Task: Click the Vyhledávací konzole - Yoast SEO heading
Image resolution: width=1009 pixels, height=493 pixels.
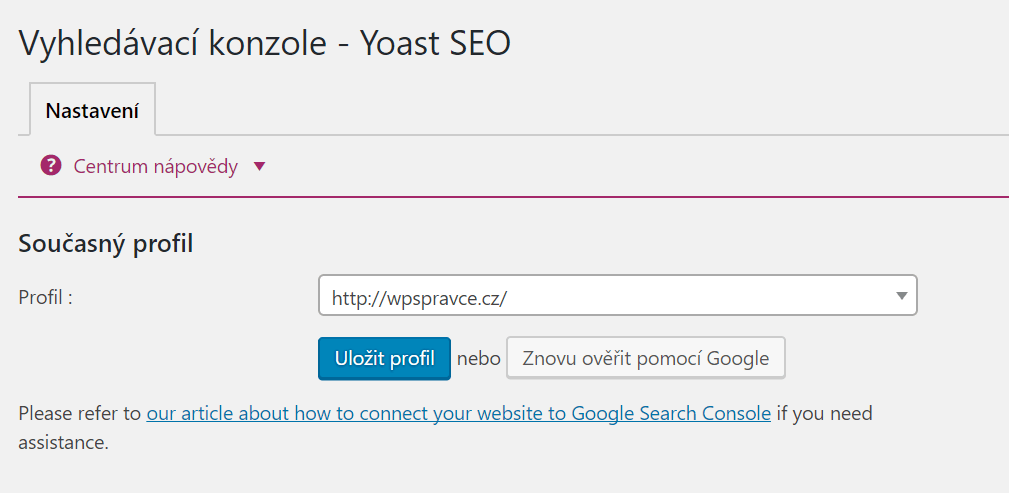Action: pos(264,44)
